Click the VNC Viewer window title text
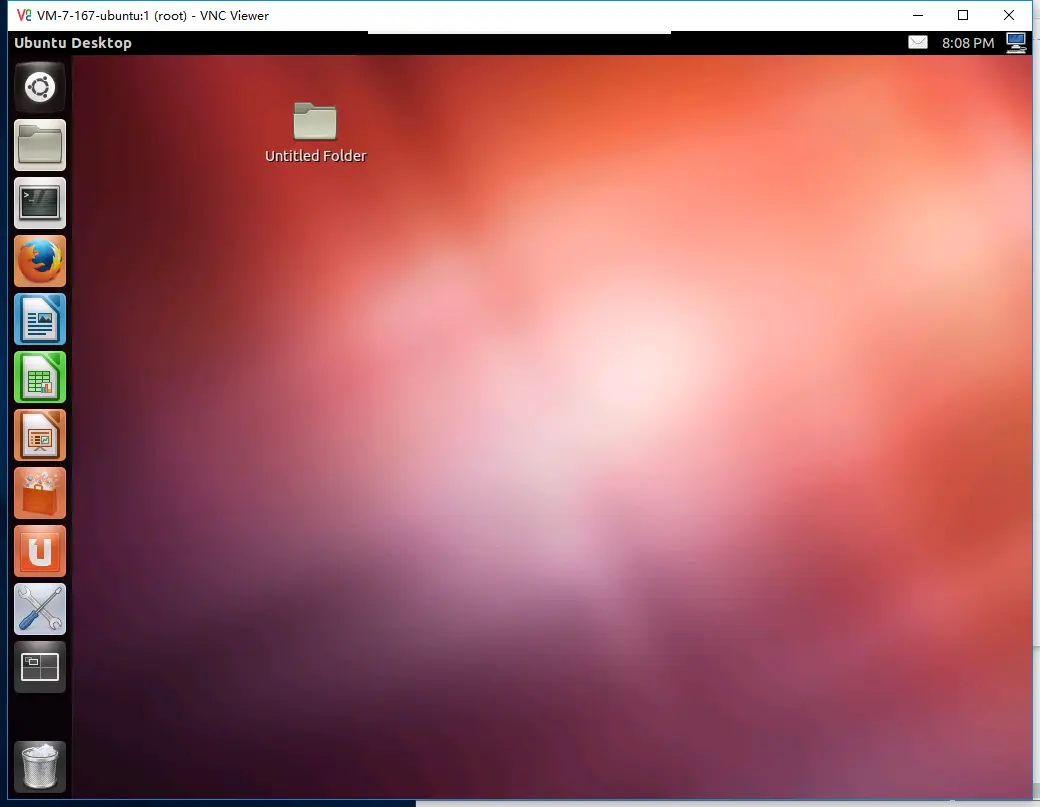 153,16
